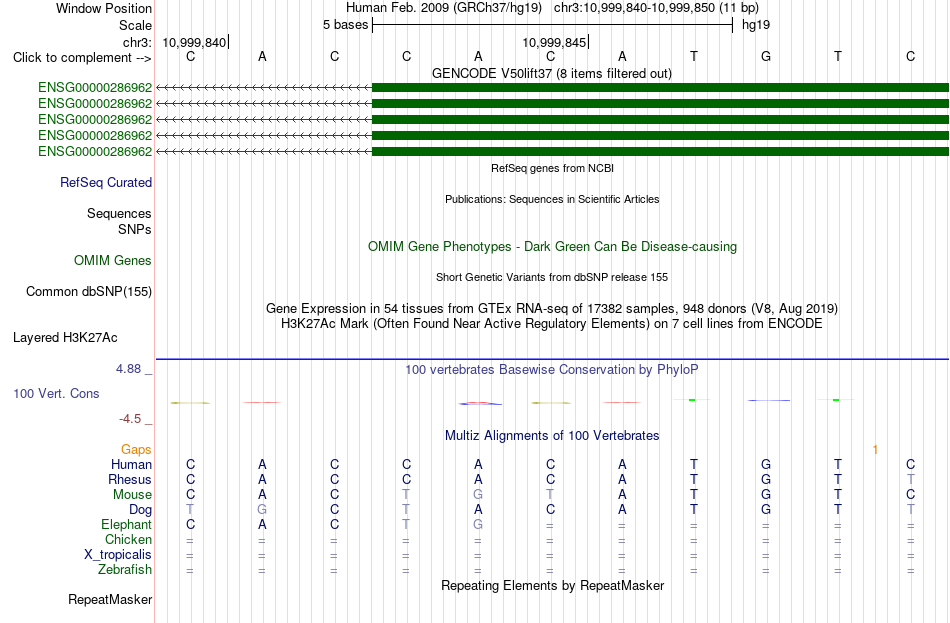The width and height of the screenshot is (950, 623).
Task: Click 'Publications: Sequences in Scientific Articles' title
Action: click(x=552, y=199)
